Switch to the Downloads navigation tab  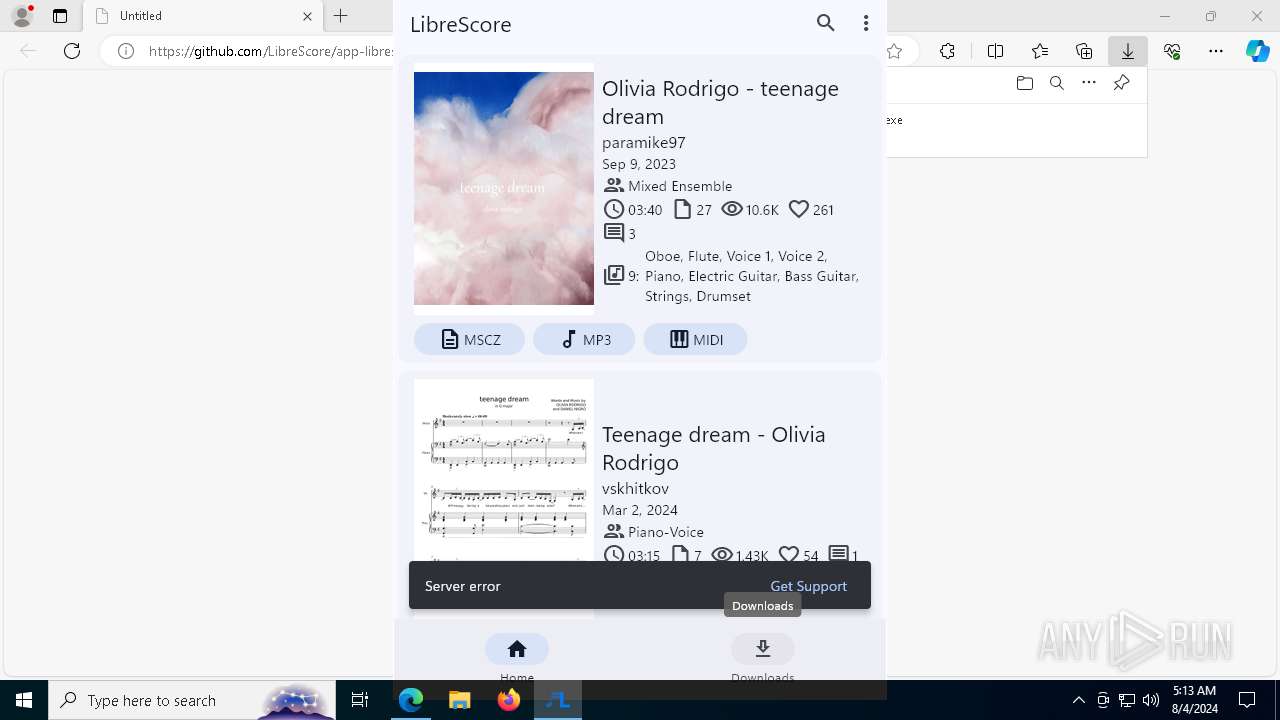[763, 658]
